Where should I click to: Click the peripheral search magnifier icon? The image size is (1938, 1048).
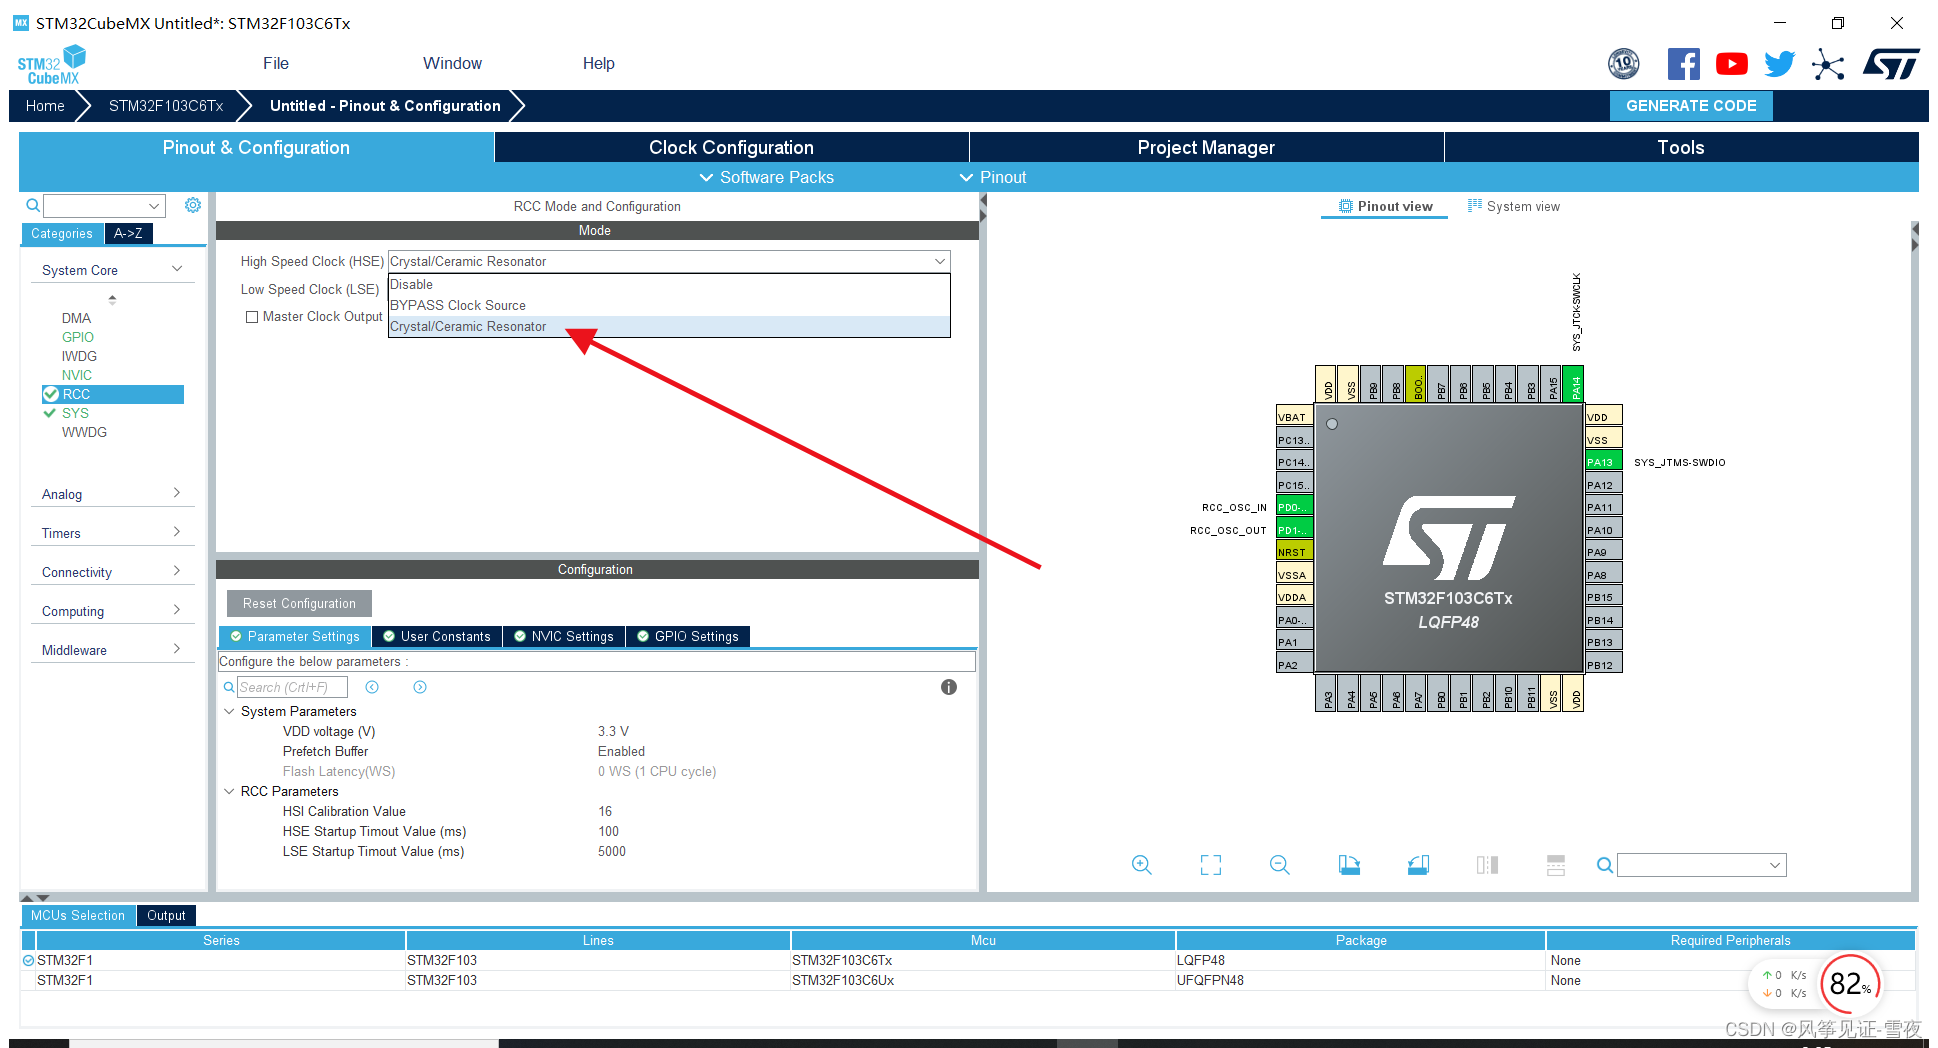point(33,205)
